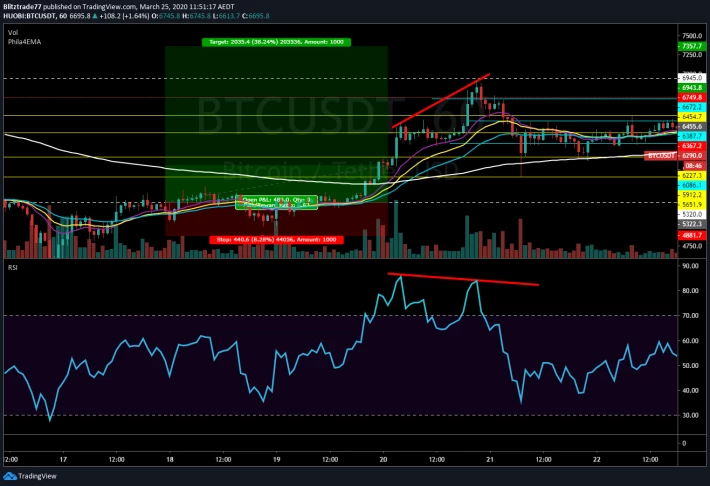Click the 30.00 RSI axis value
This screenshot has width=710, height=486.
[x=691, y=415]
